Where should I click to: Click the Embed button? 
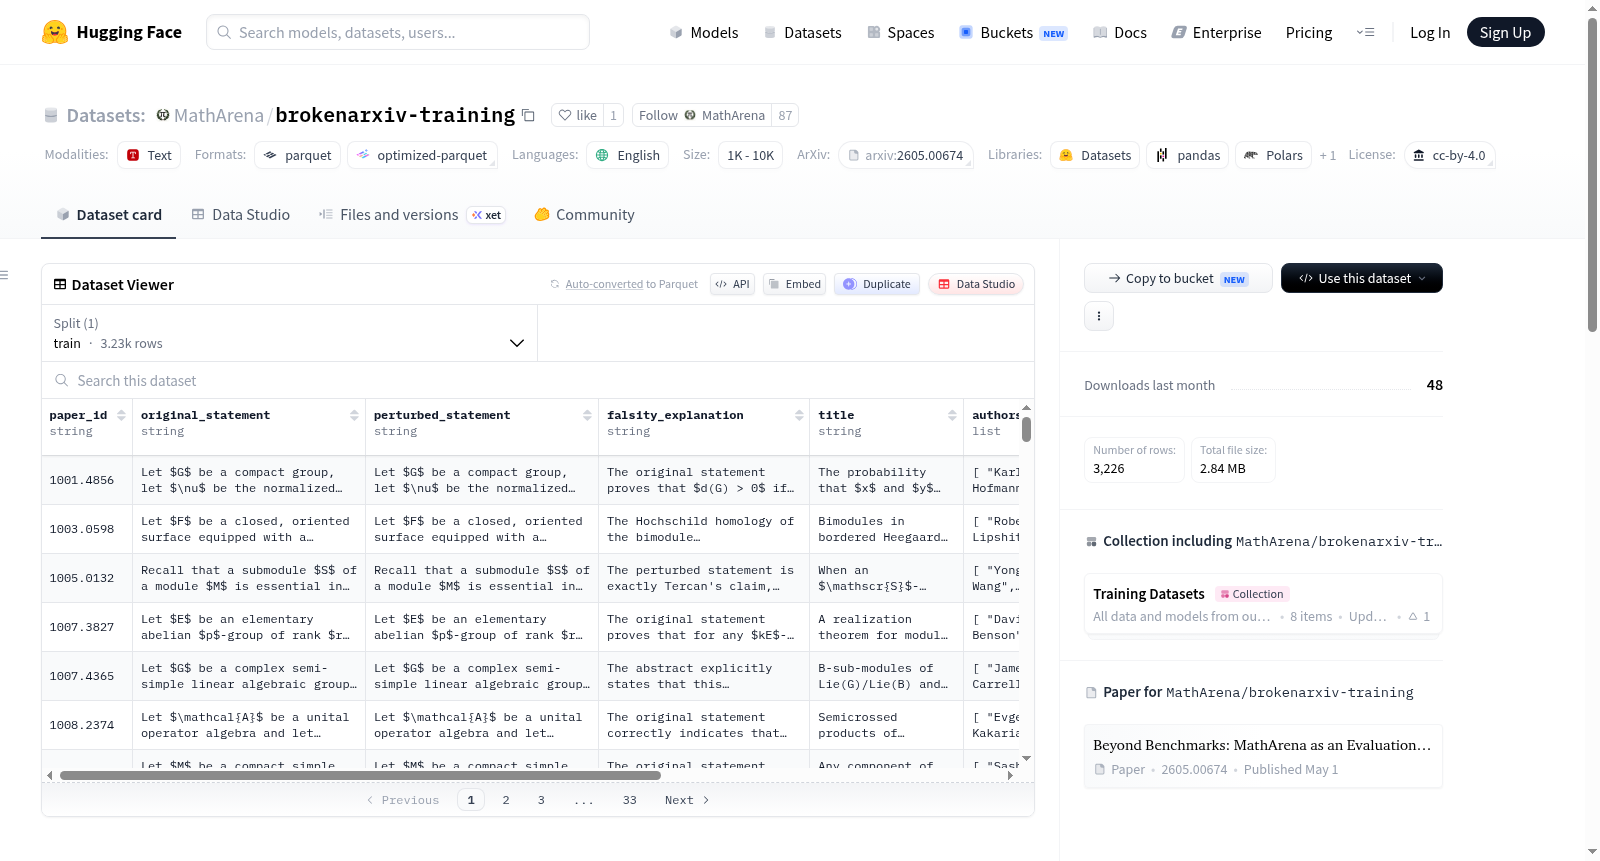[794, 284]
